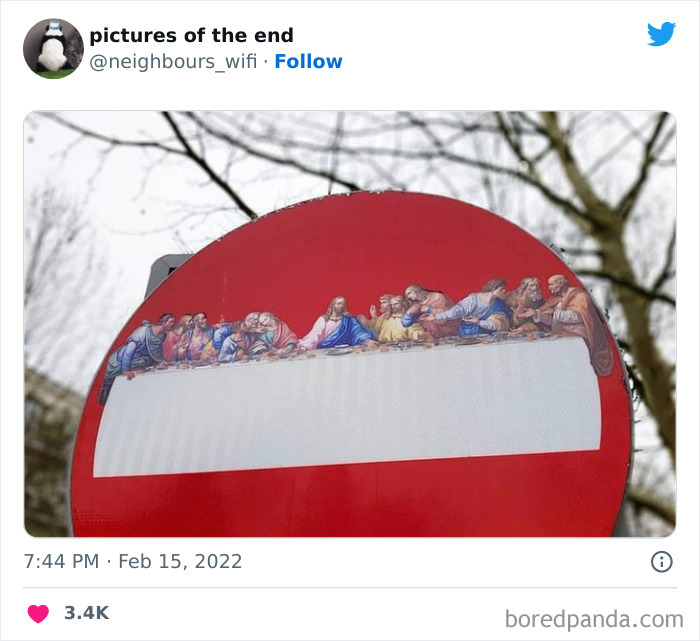
Task: Open the panda profile avatar
Action: click(x=53, y=49)
